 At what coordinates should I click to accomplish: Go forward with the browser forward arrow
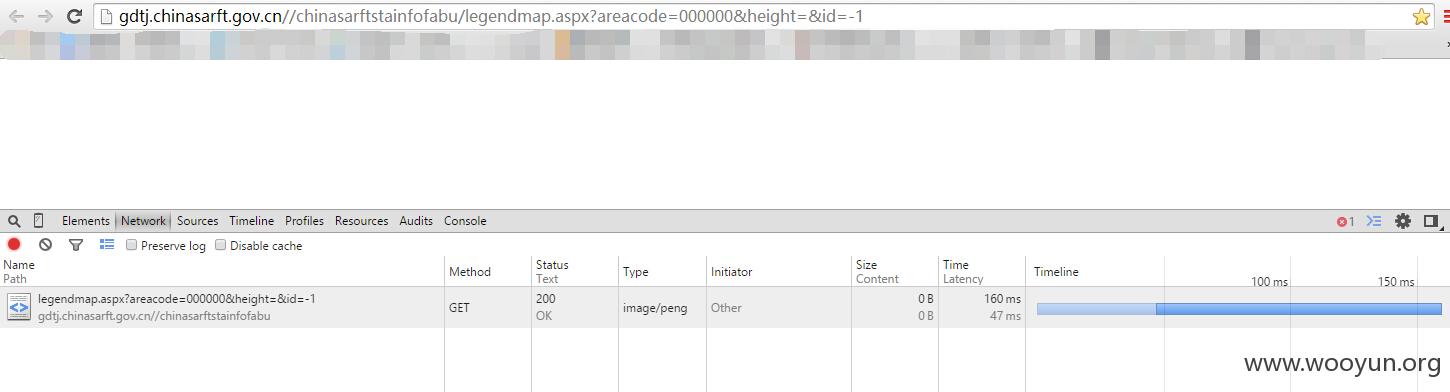pos(45,16)
